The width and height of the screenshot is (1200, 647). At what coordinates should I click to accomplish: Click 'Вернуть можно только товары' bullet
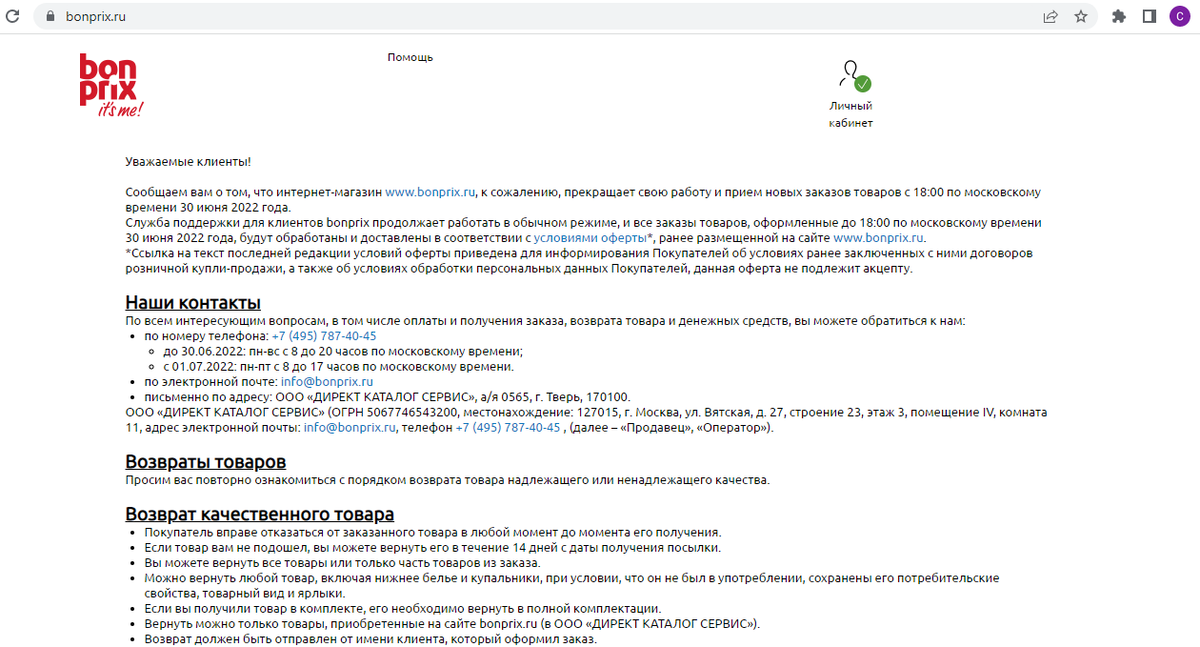pyautogui.click(x=452, y=624)
